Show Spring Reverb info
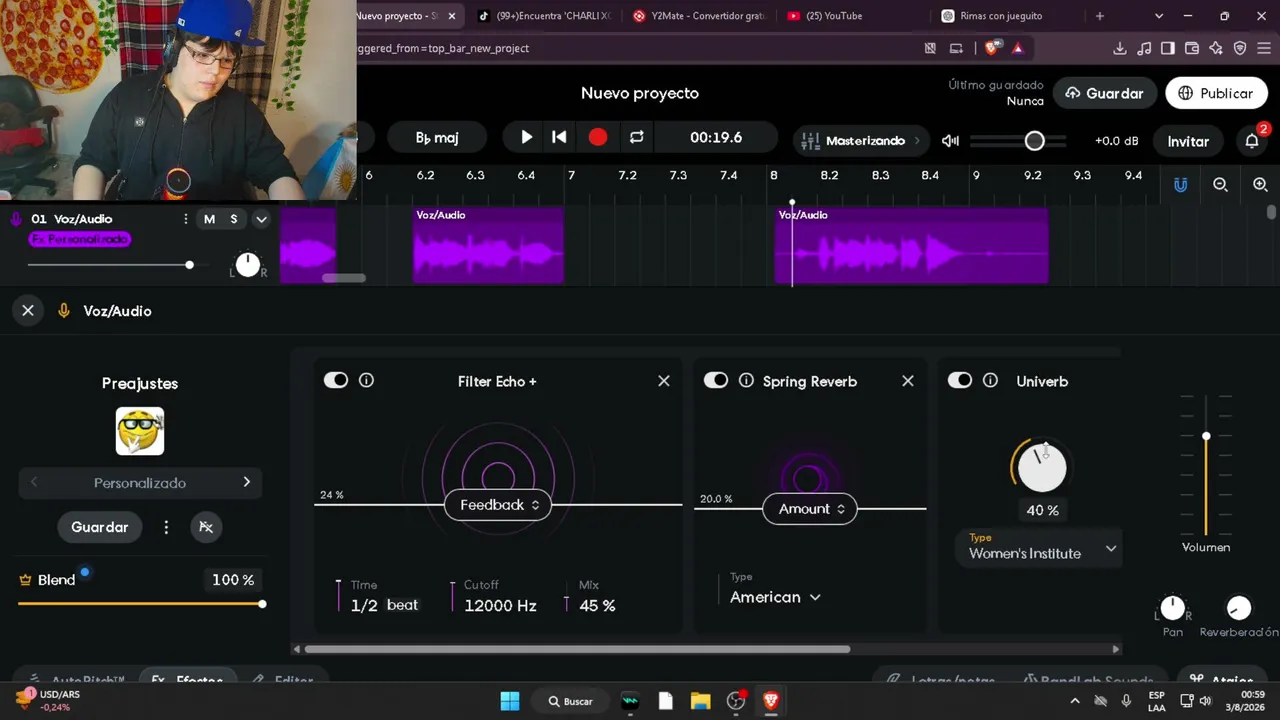 (746, 380)
